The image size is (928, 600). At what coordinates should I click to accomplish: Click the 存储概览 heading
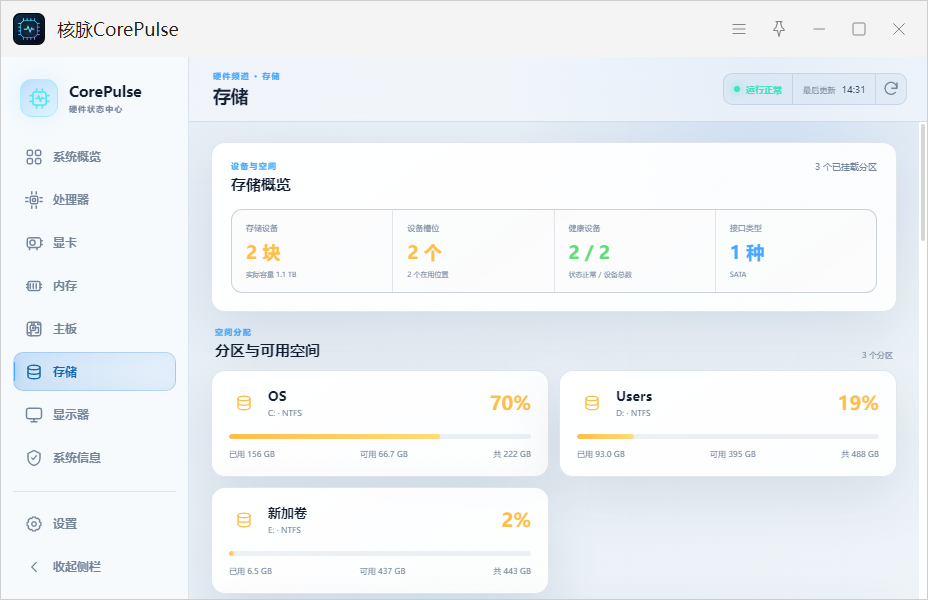260,185
